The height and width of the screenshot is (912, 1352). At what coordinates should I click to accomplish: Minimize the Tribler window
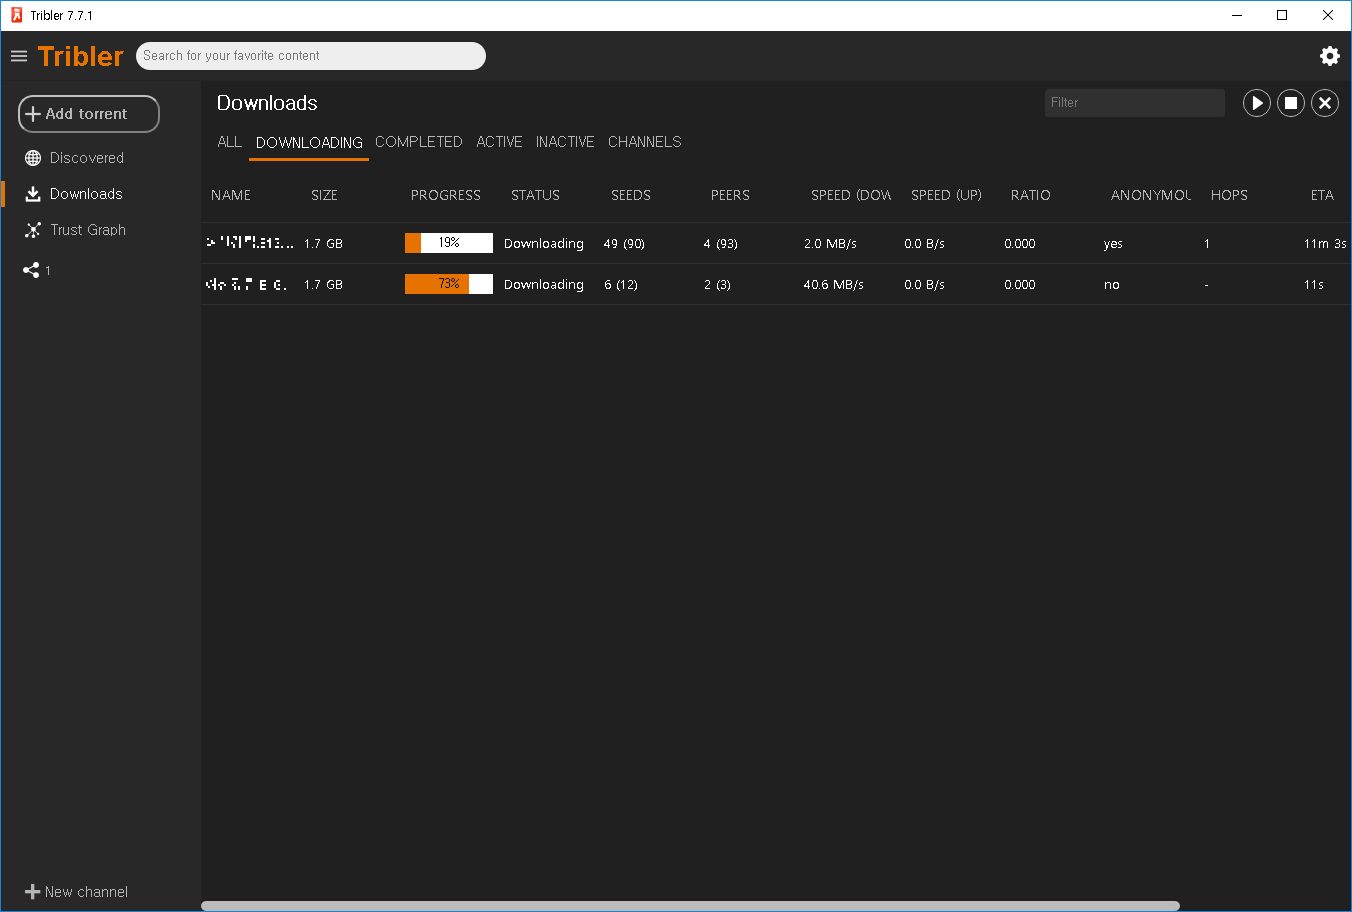click(1237, 15)
